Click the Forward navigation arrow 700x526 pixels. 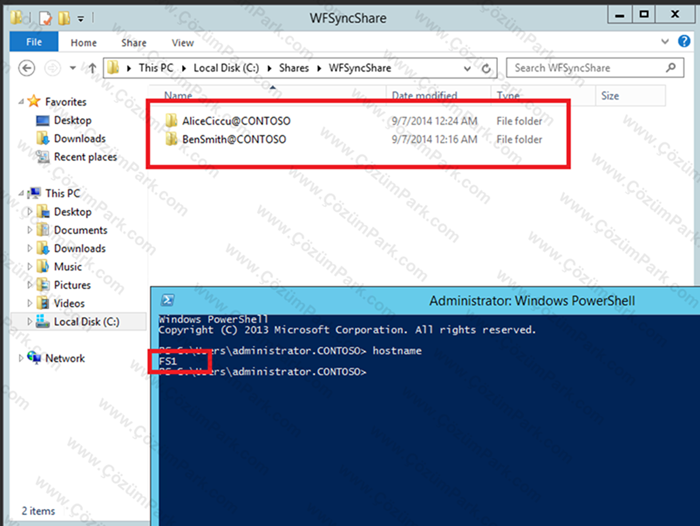tap(53, 68)
